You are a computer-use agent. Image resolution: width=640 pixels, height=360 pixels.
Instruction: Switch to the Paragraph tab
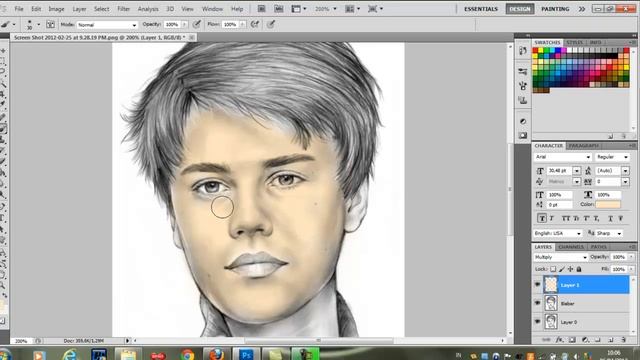(584, 146)
